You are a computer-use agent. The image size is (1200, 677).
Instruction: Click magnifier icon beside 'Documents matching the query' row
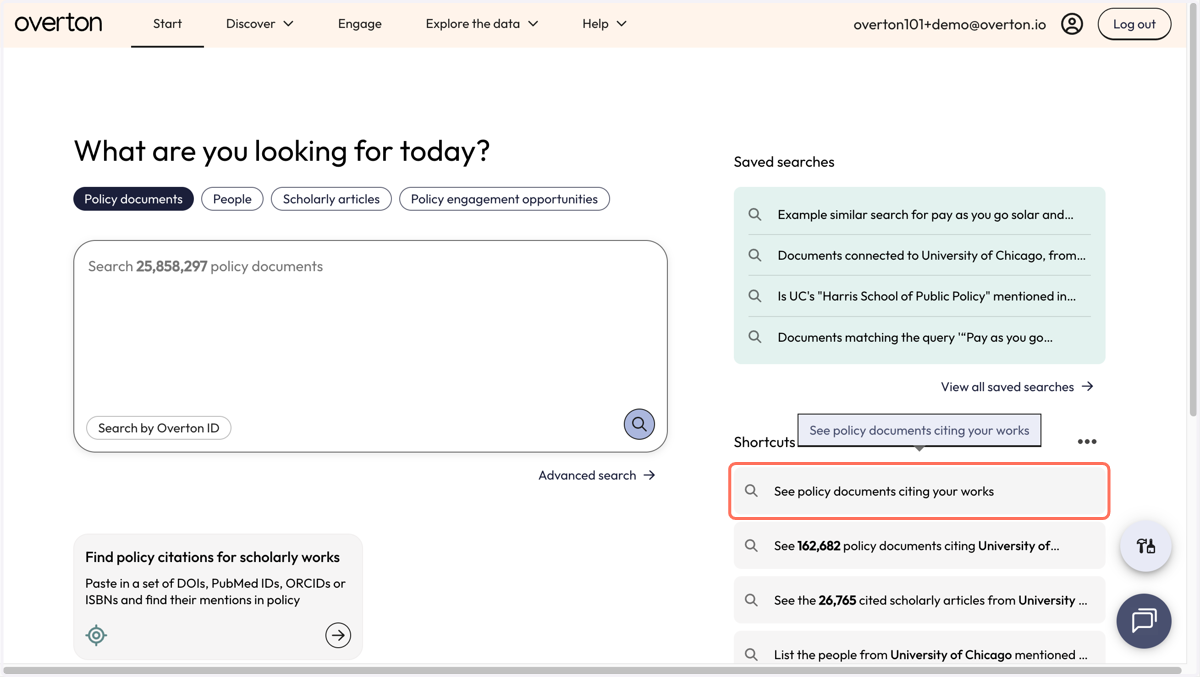pyautogui.click(x=755, y=337)
